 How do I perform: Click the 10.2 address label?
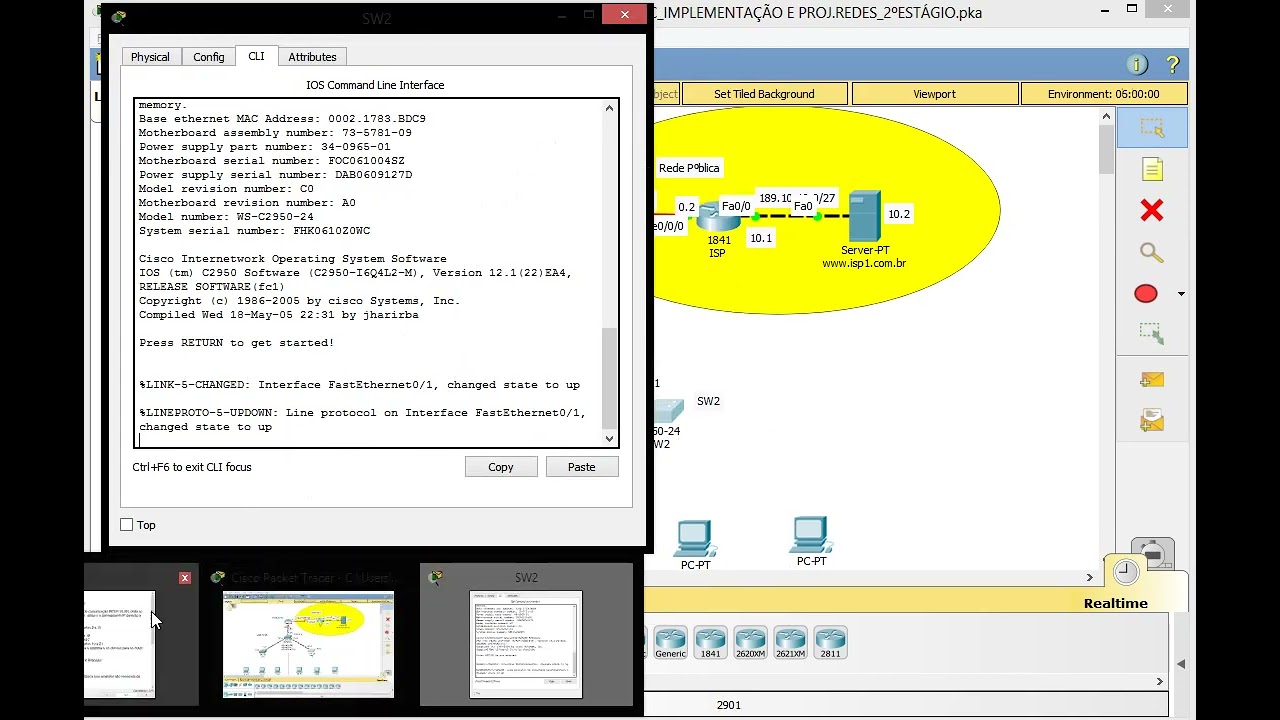(x=899, y=214)
